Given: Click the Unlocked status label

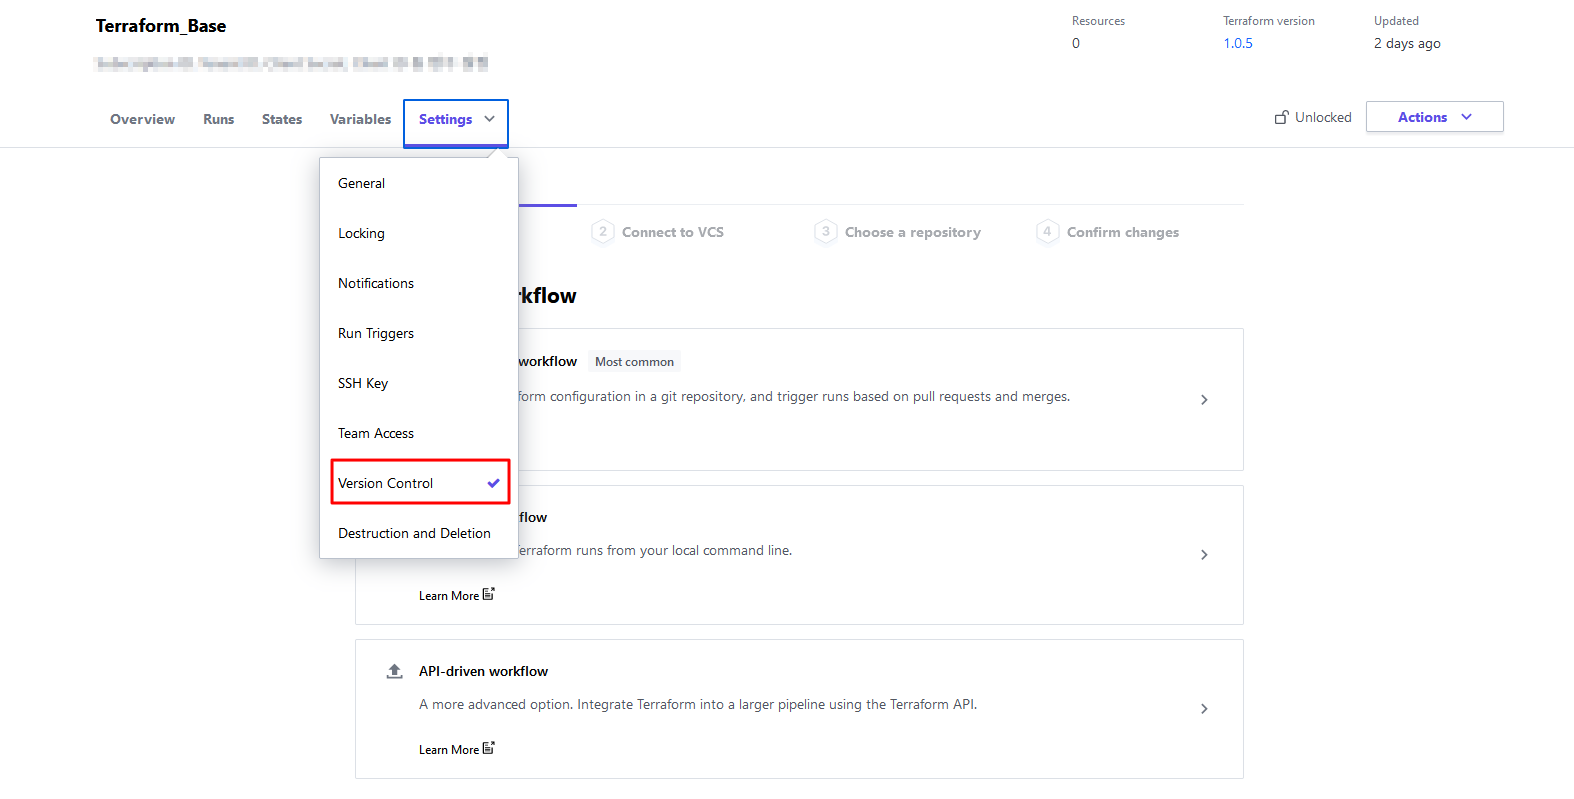Looking at the screenshot, I should click(x=1323, y=117).
